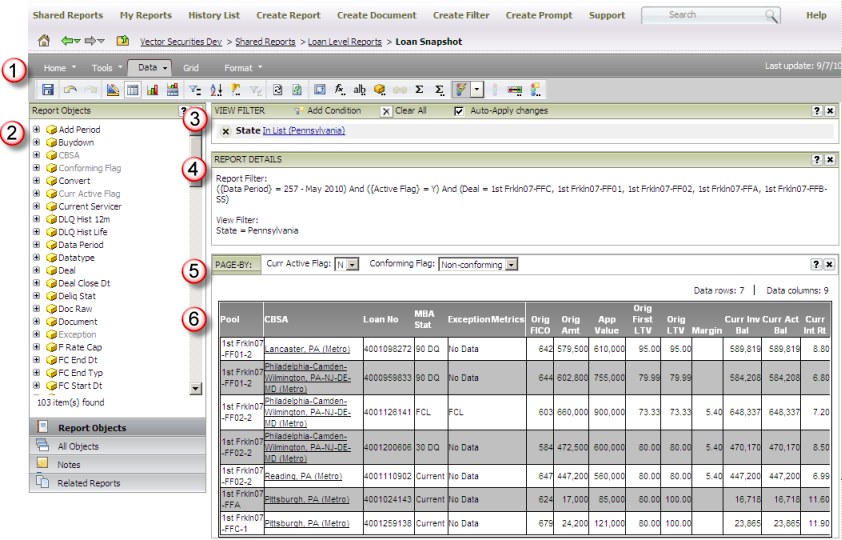Switch to Grid view icon
This screenshot has width=842, height=540.
tap(133, 90)
